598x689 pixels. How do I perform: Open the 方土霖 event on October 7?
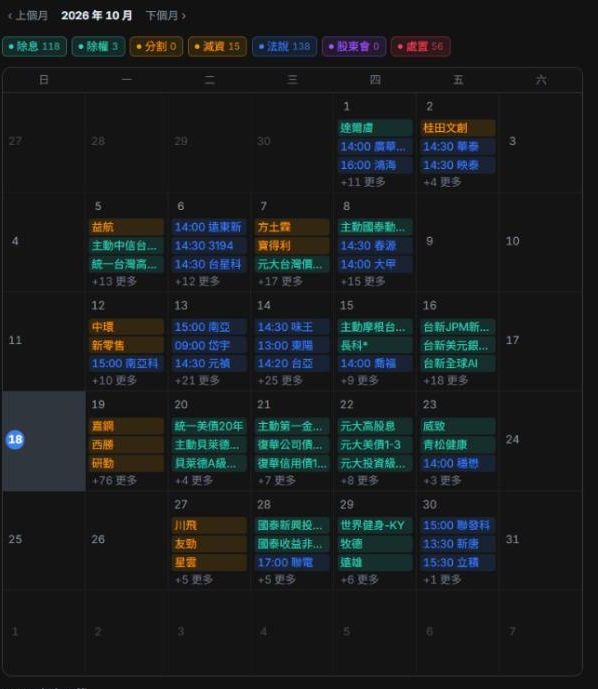point(292,227)
